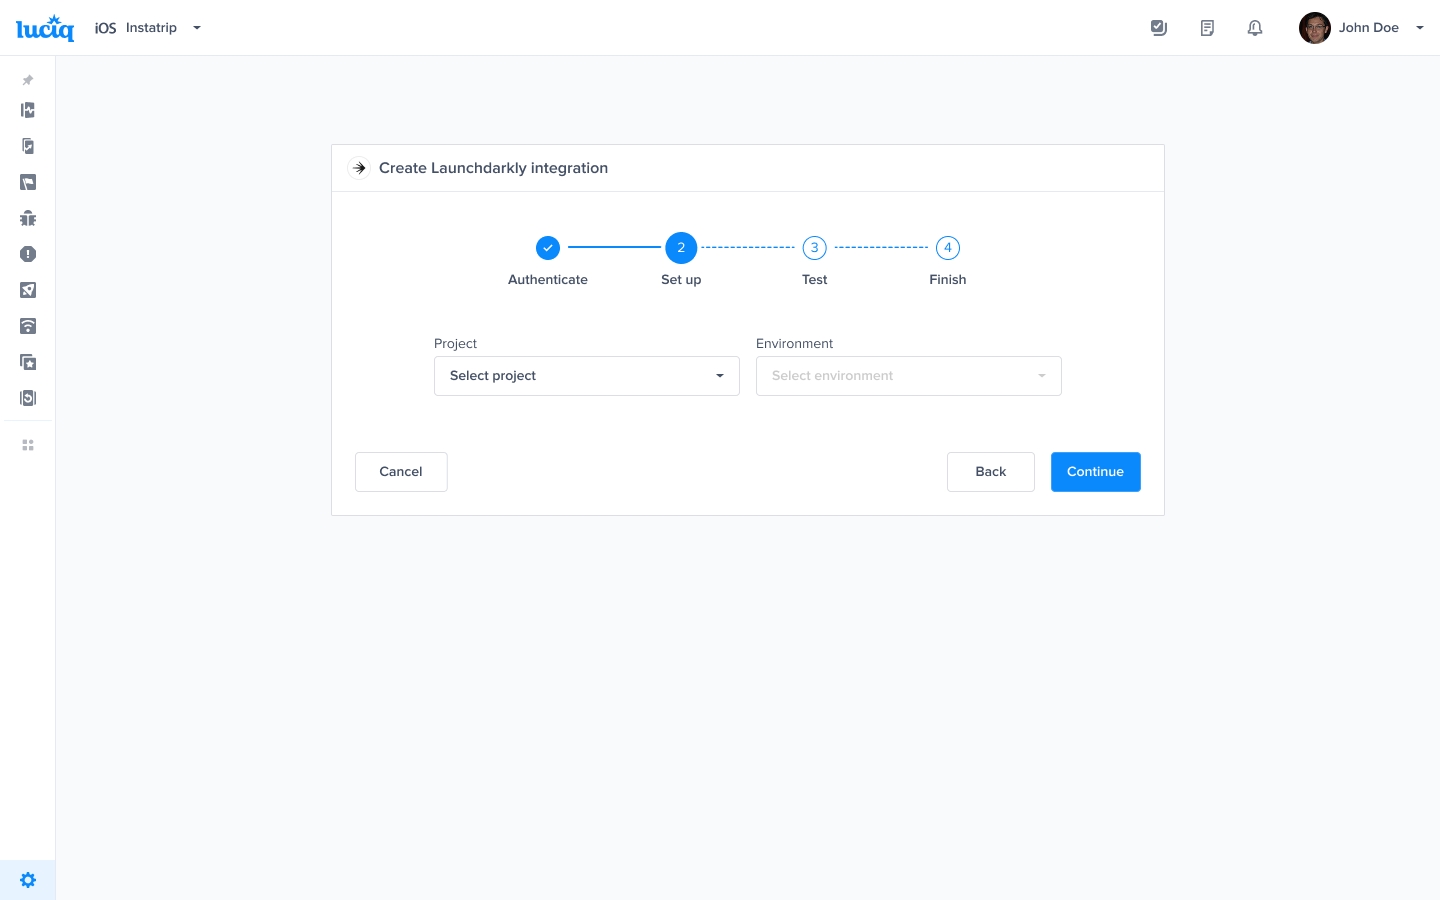This screenshot has height=900, width=1440.
Task: Open the Select environment dropdown
Action: pyautogui.click(x=908, y=376)
